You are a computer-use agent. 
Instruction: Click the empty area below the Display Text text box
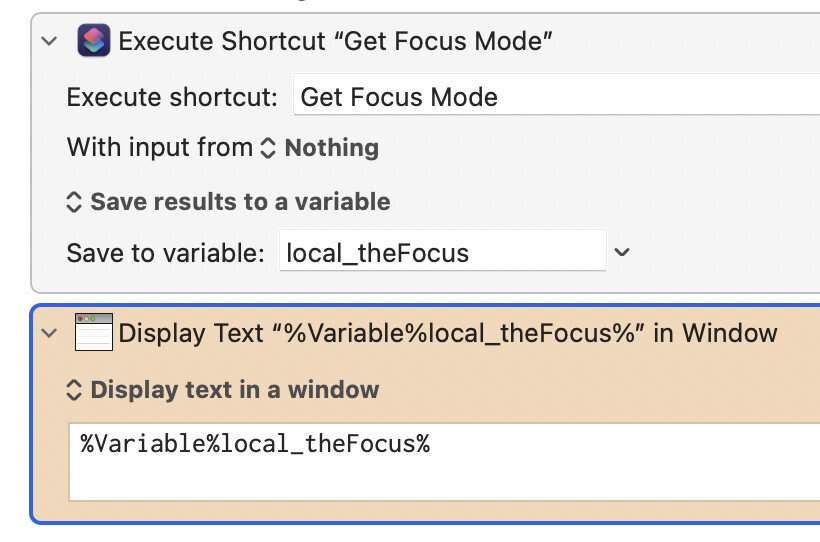[400, 510]
